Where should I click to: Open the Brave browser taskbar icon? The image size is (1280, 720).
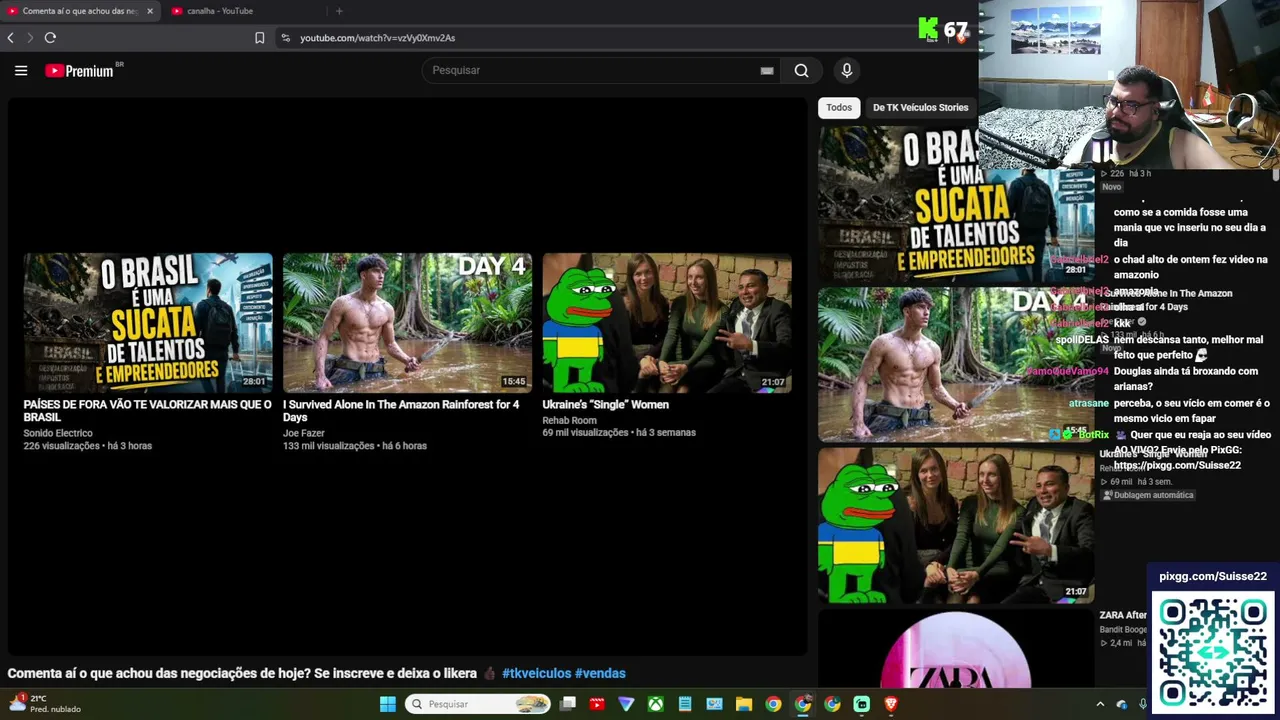(x=891, y=704)
